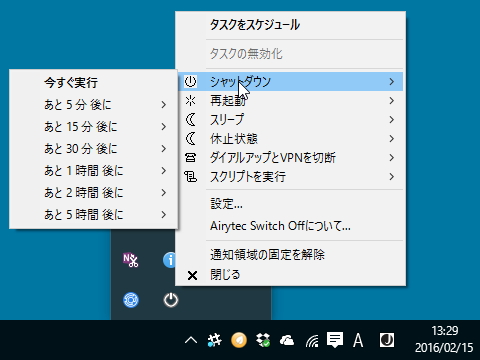Image resolution: width=480 pixels, height=360 pixels.
Task: Expand the 再起動 submenu arrow
Action: coord(392,100)
